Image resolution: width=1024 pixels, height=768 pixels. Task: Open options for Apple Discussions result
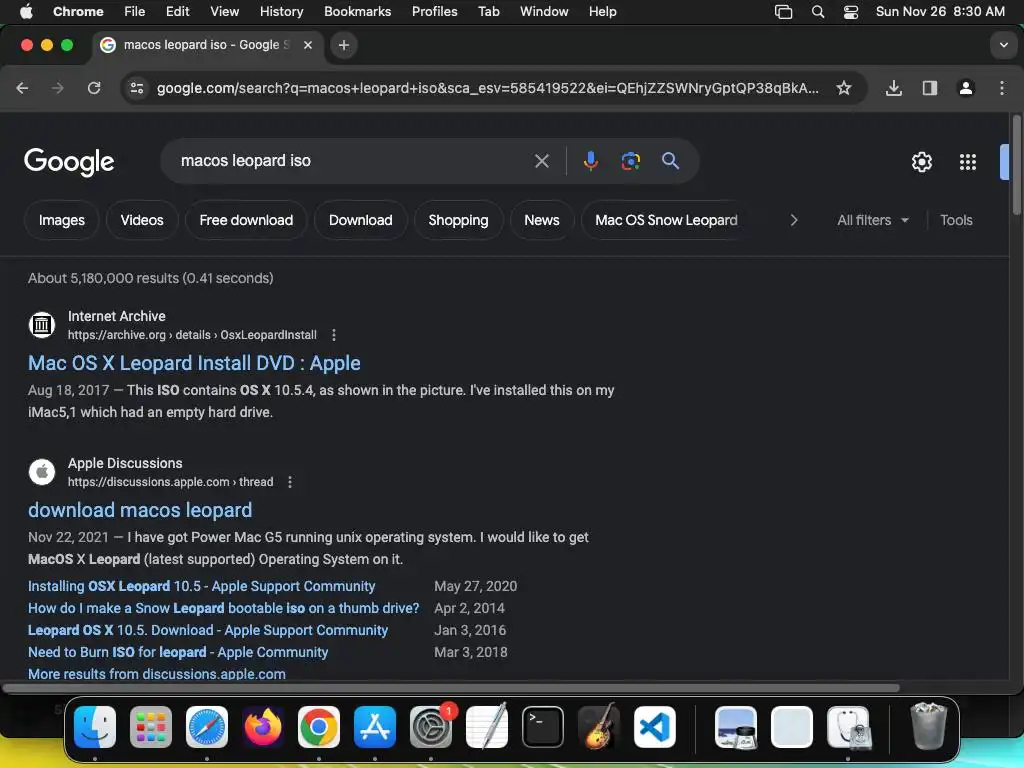click(x=290, y=482)
